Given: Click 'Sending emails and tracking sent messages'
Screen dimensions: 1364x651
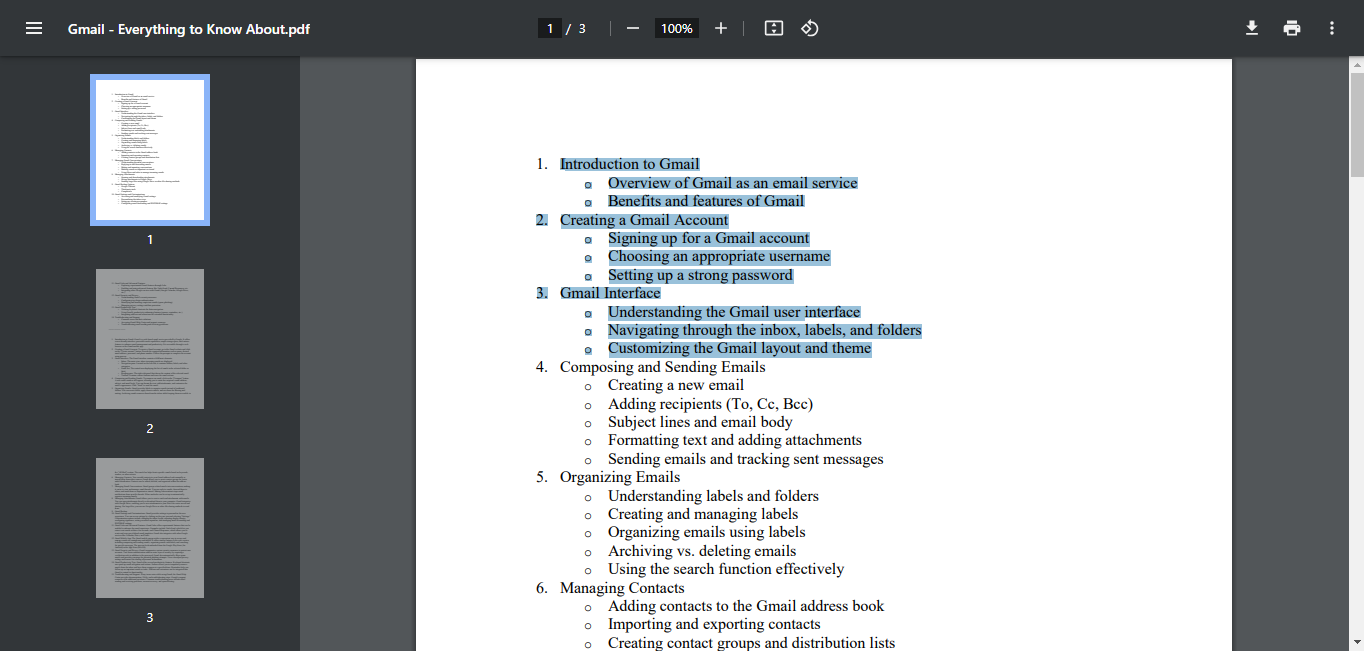Looking at the screenshot, I should [x=746, y=459].
